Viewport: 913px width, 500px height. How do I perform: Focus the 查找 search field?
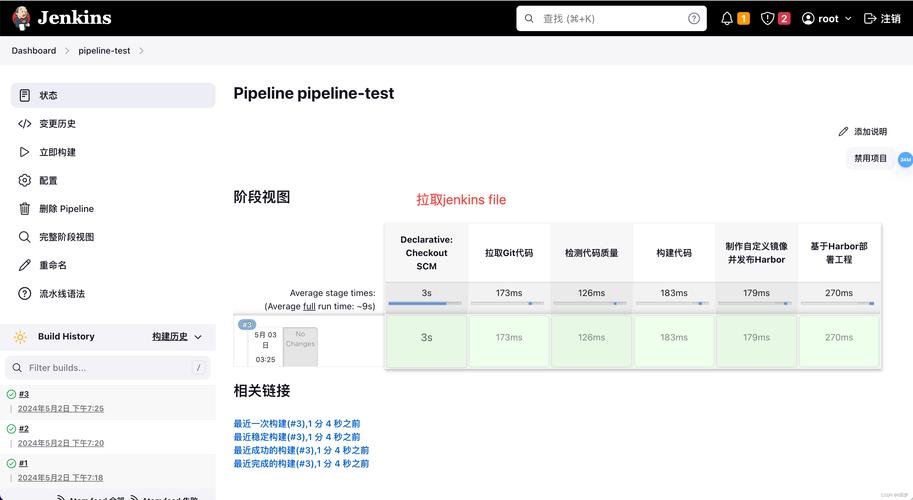coord(611,19)
